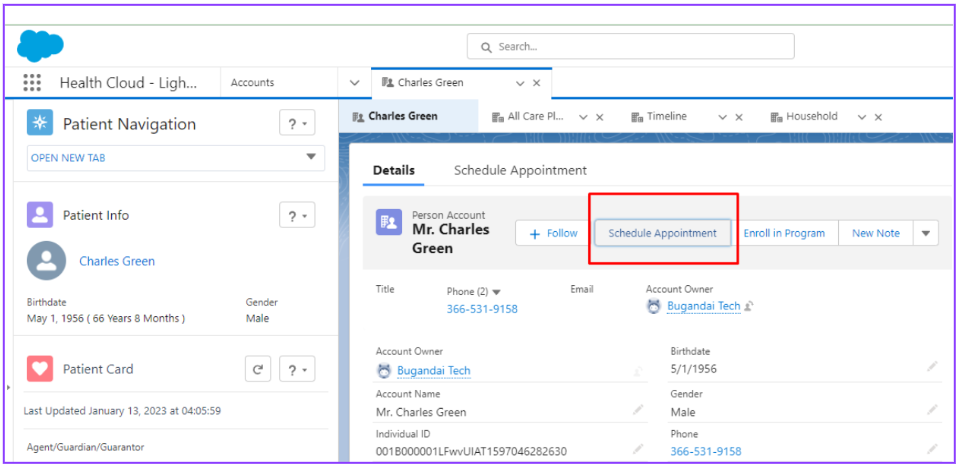The height and width of the screenshot is (468, 960).
Task: Open the Patient Navigation help dropdown
Action: pyautogui.click(x=298, y=124)
